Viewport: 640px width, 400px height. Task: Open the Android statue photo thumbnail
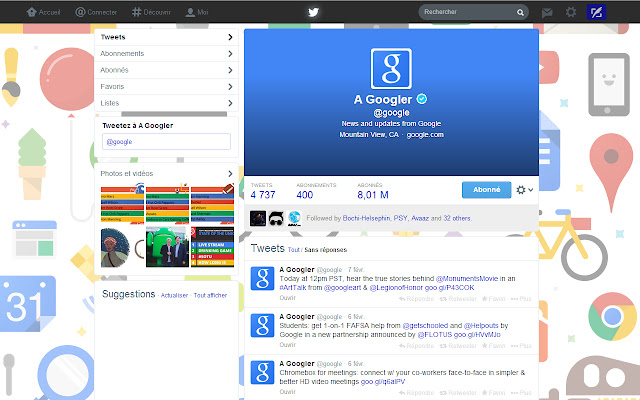(167, 247)
